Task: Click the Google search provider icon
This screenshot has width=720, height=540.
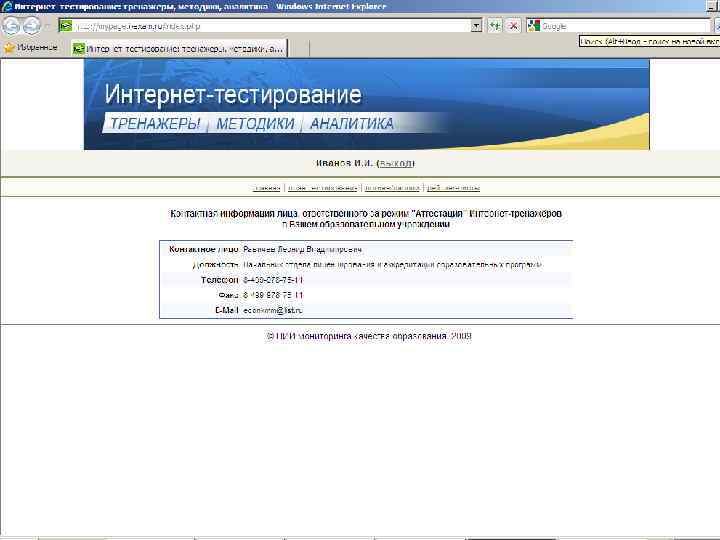Action: pyautogui.click(x=534, y=26)
